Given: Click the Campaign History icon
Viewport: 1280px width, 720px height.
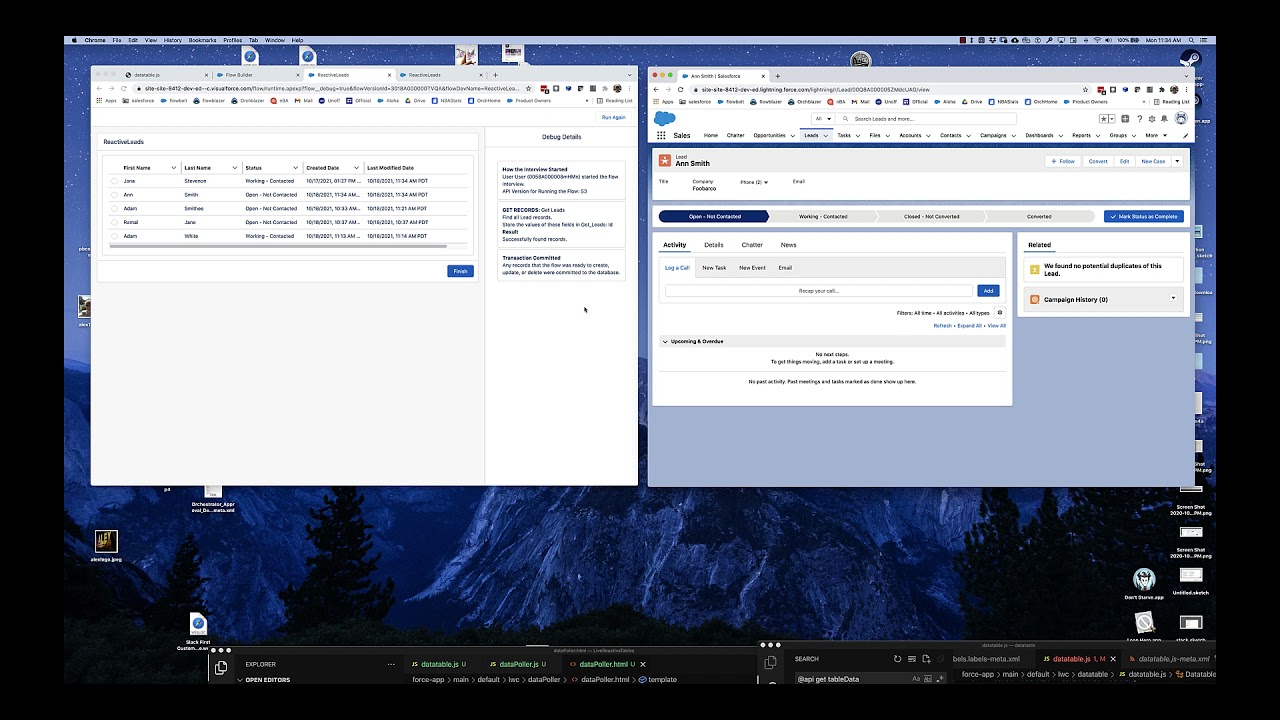Looking at the screenshot, I should coord(1035,299).
